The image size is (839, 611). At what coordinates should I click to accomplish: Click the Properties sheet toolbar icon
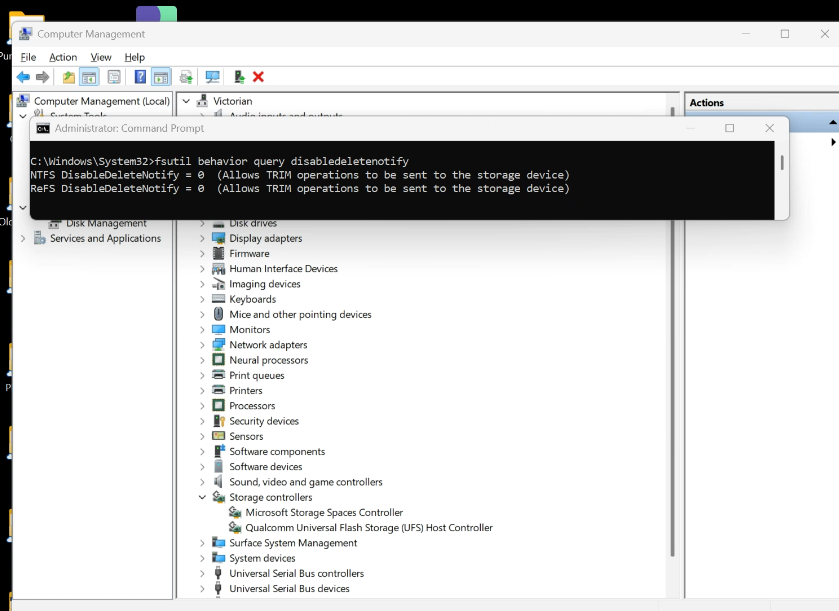(x=114, y=77)
